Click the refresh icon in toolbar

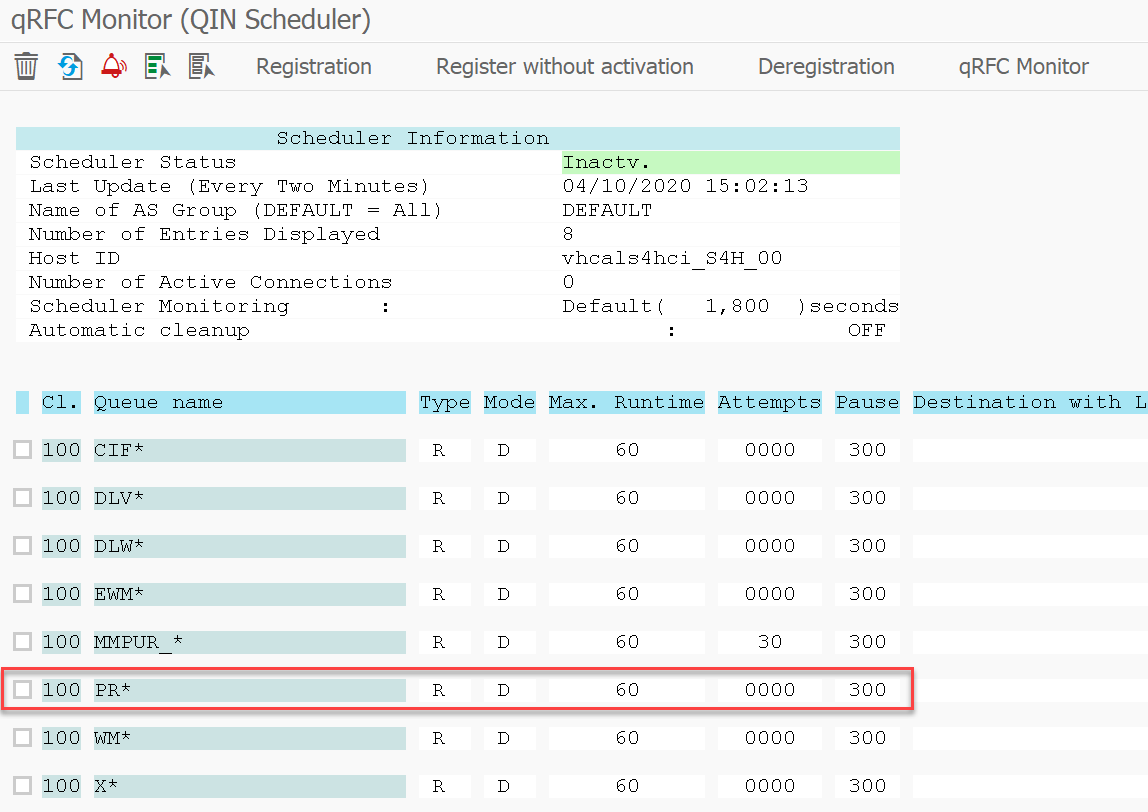[70, 67]
